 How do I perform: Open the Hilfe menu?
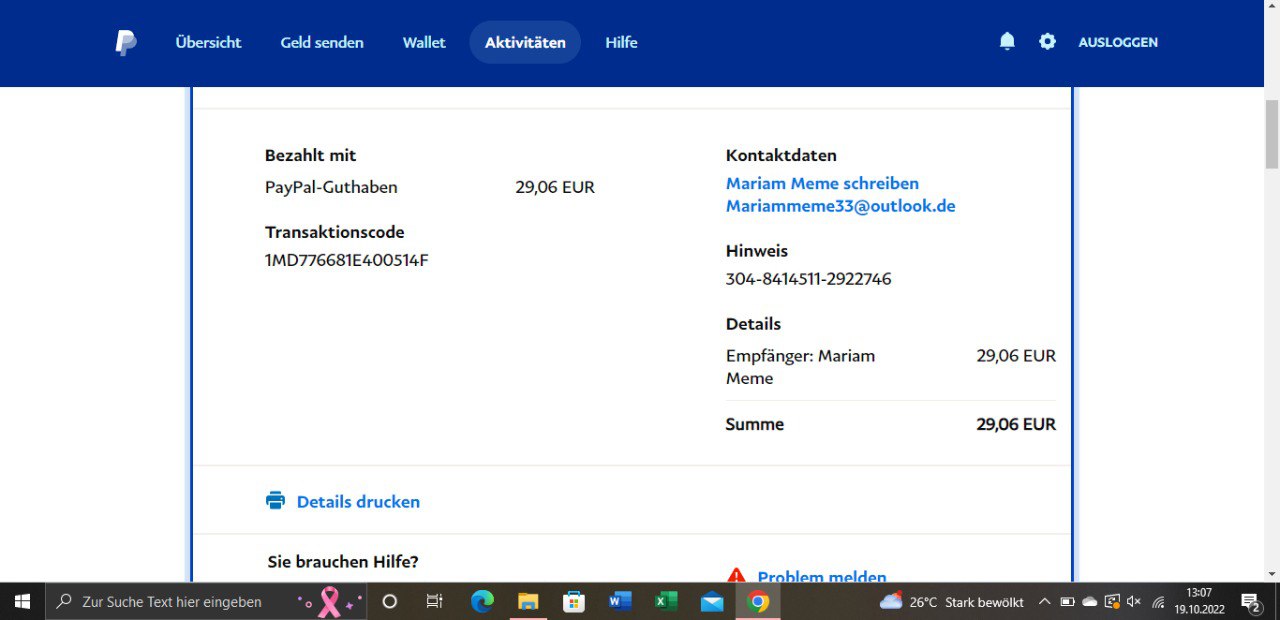point(621,42)
